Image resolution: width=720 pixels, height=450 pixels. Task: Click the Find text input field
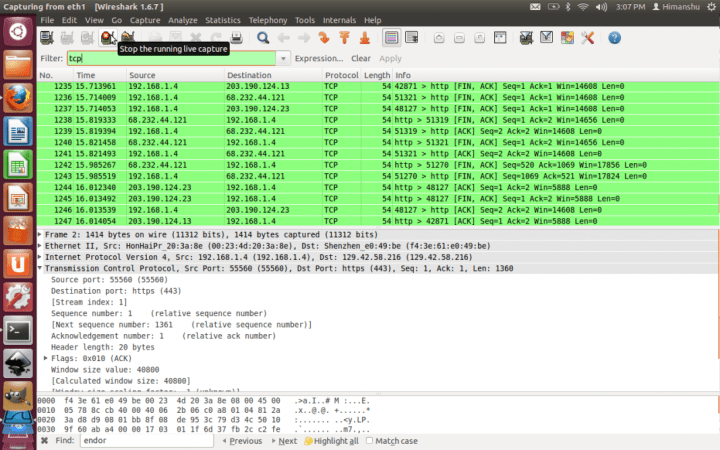pyautogui.click(x=147, y=441)
